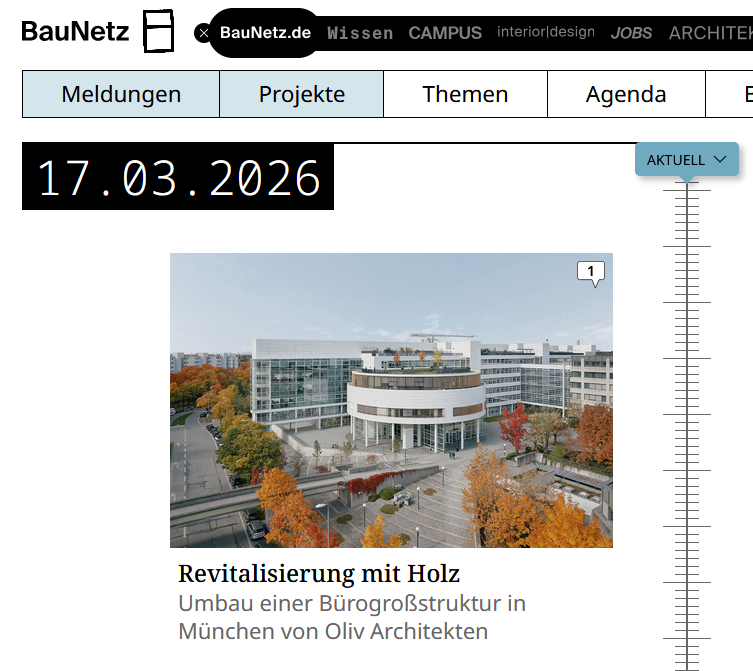Open comments via the speech bubble icon
The height and width of the screenshot is (671, 753).
[x=591, y=272]
